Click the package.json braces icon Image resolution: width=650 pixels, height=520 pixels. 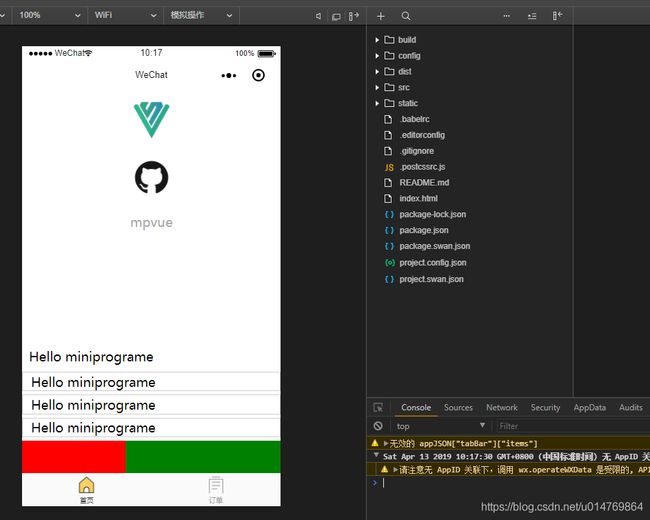point(389,231)
